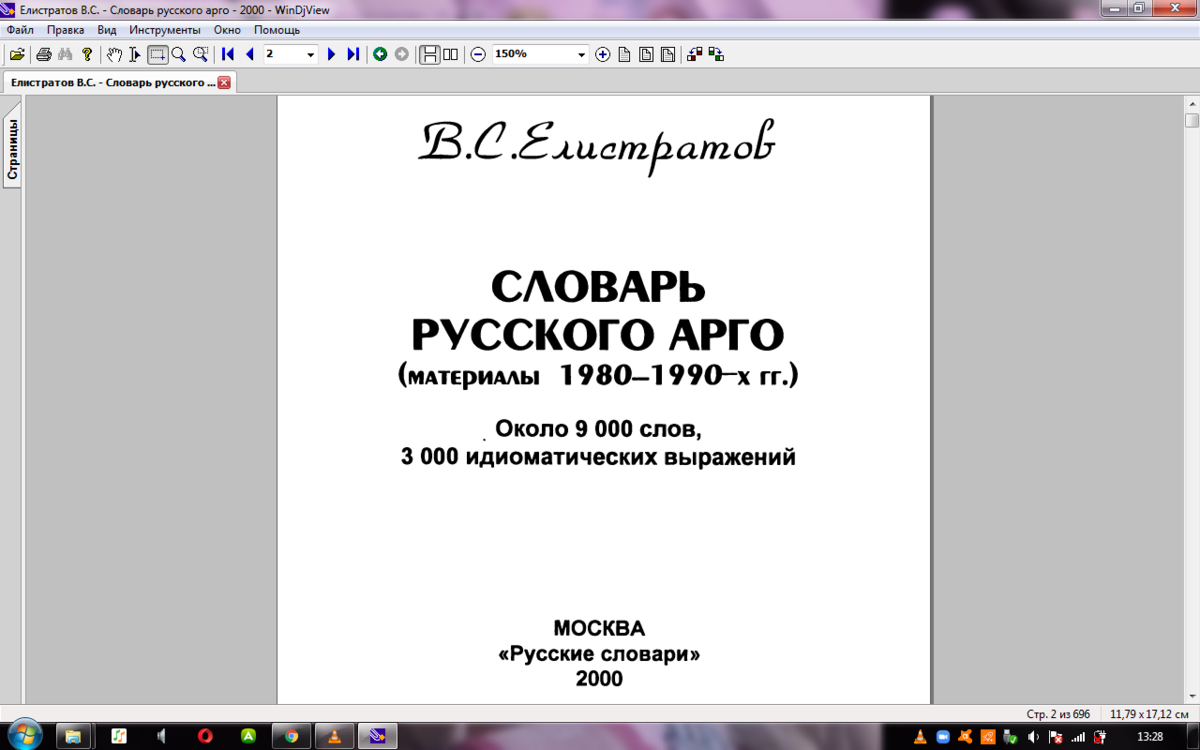Select the rectangle region selection tool
1200x750 pixels.
tap(157, 54)
